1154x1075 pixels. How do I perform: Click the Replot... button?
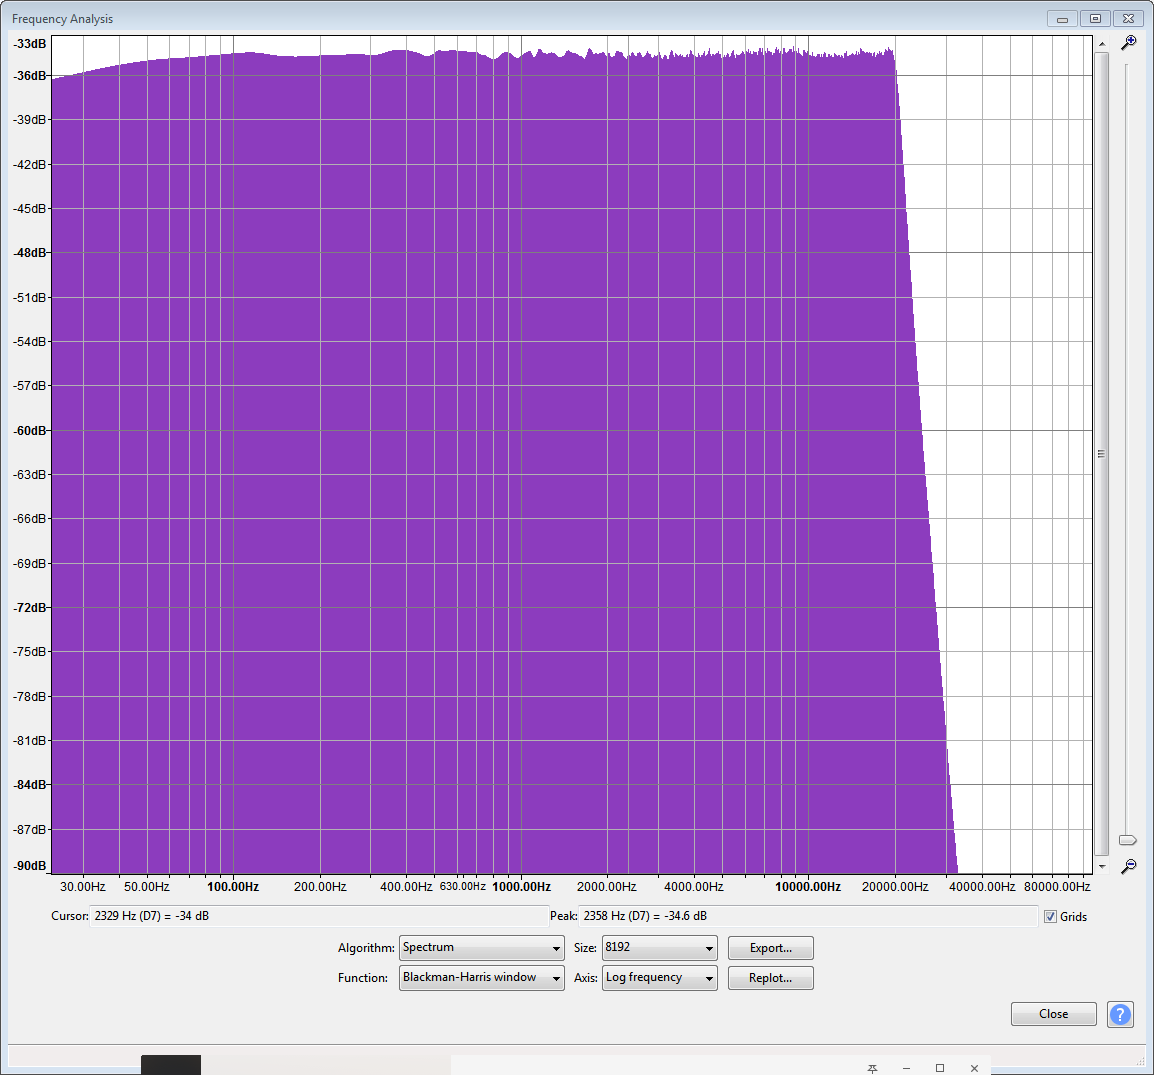771,978
